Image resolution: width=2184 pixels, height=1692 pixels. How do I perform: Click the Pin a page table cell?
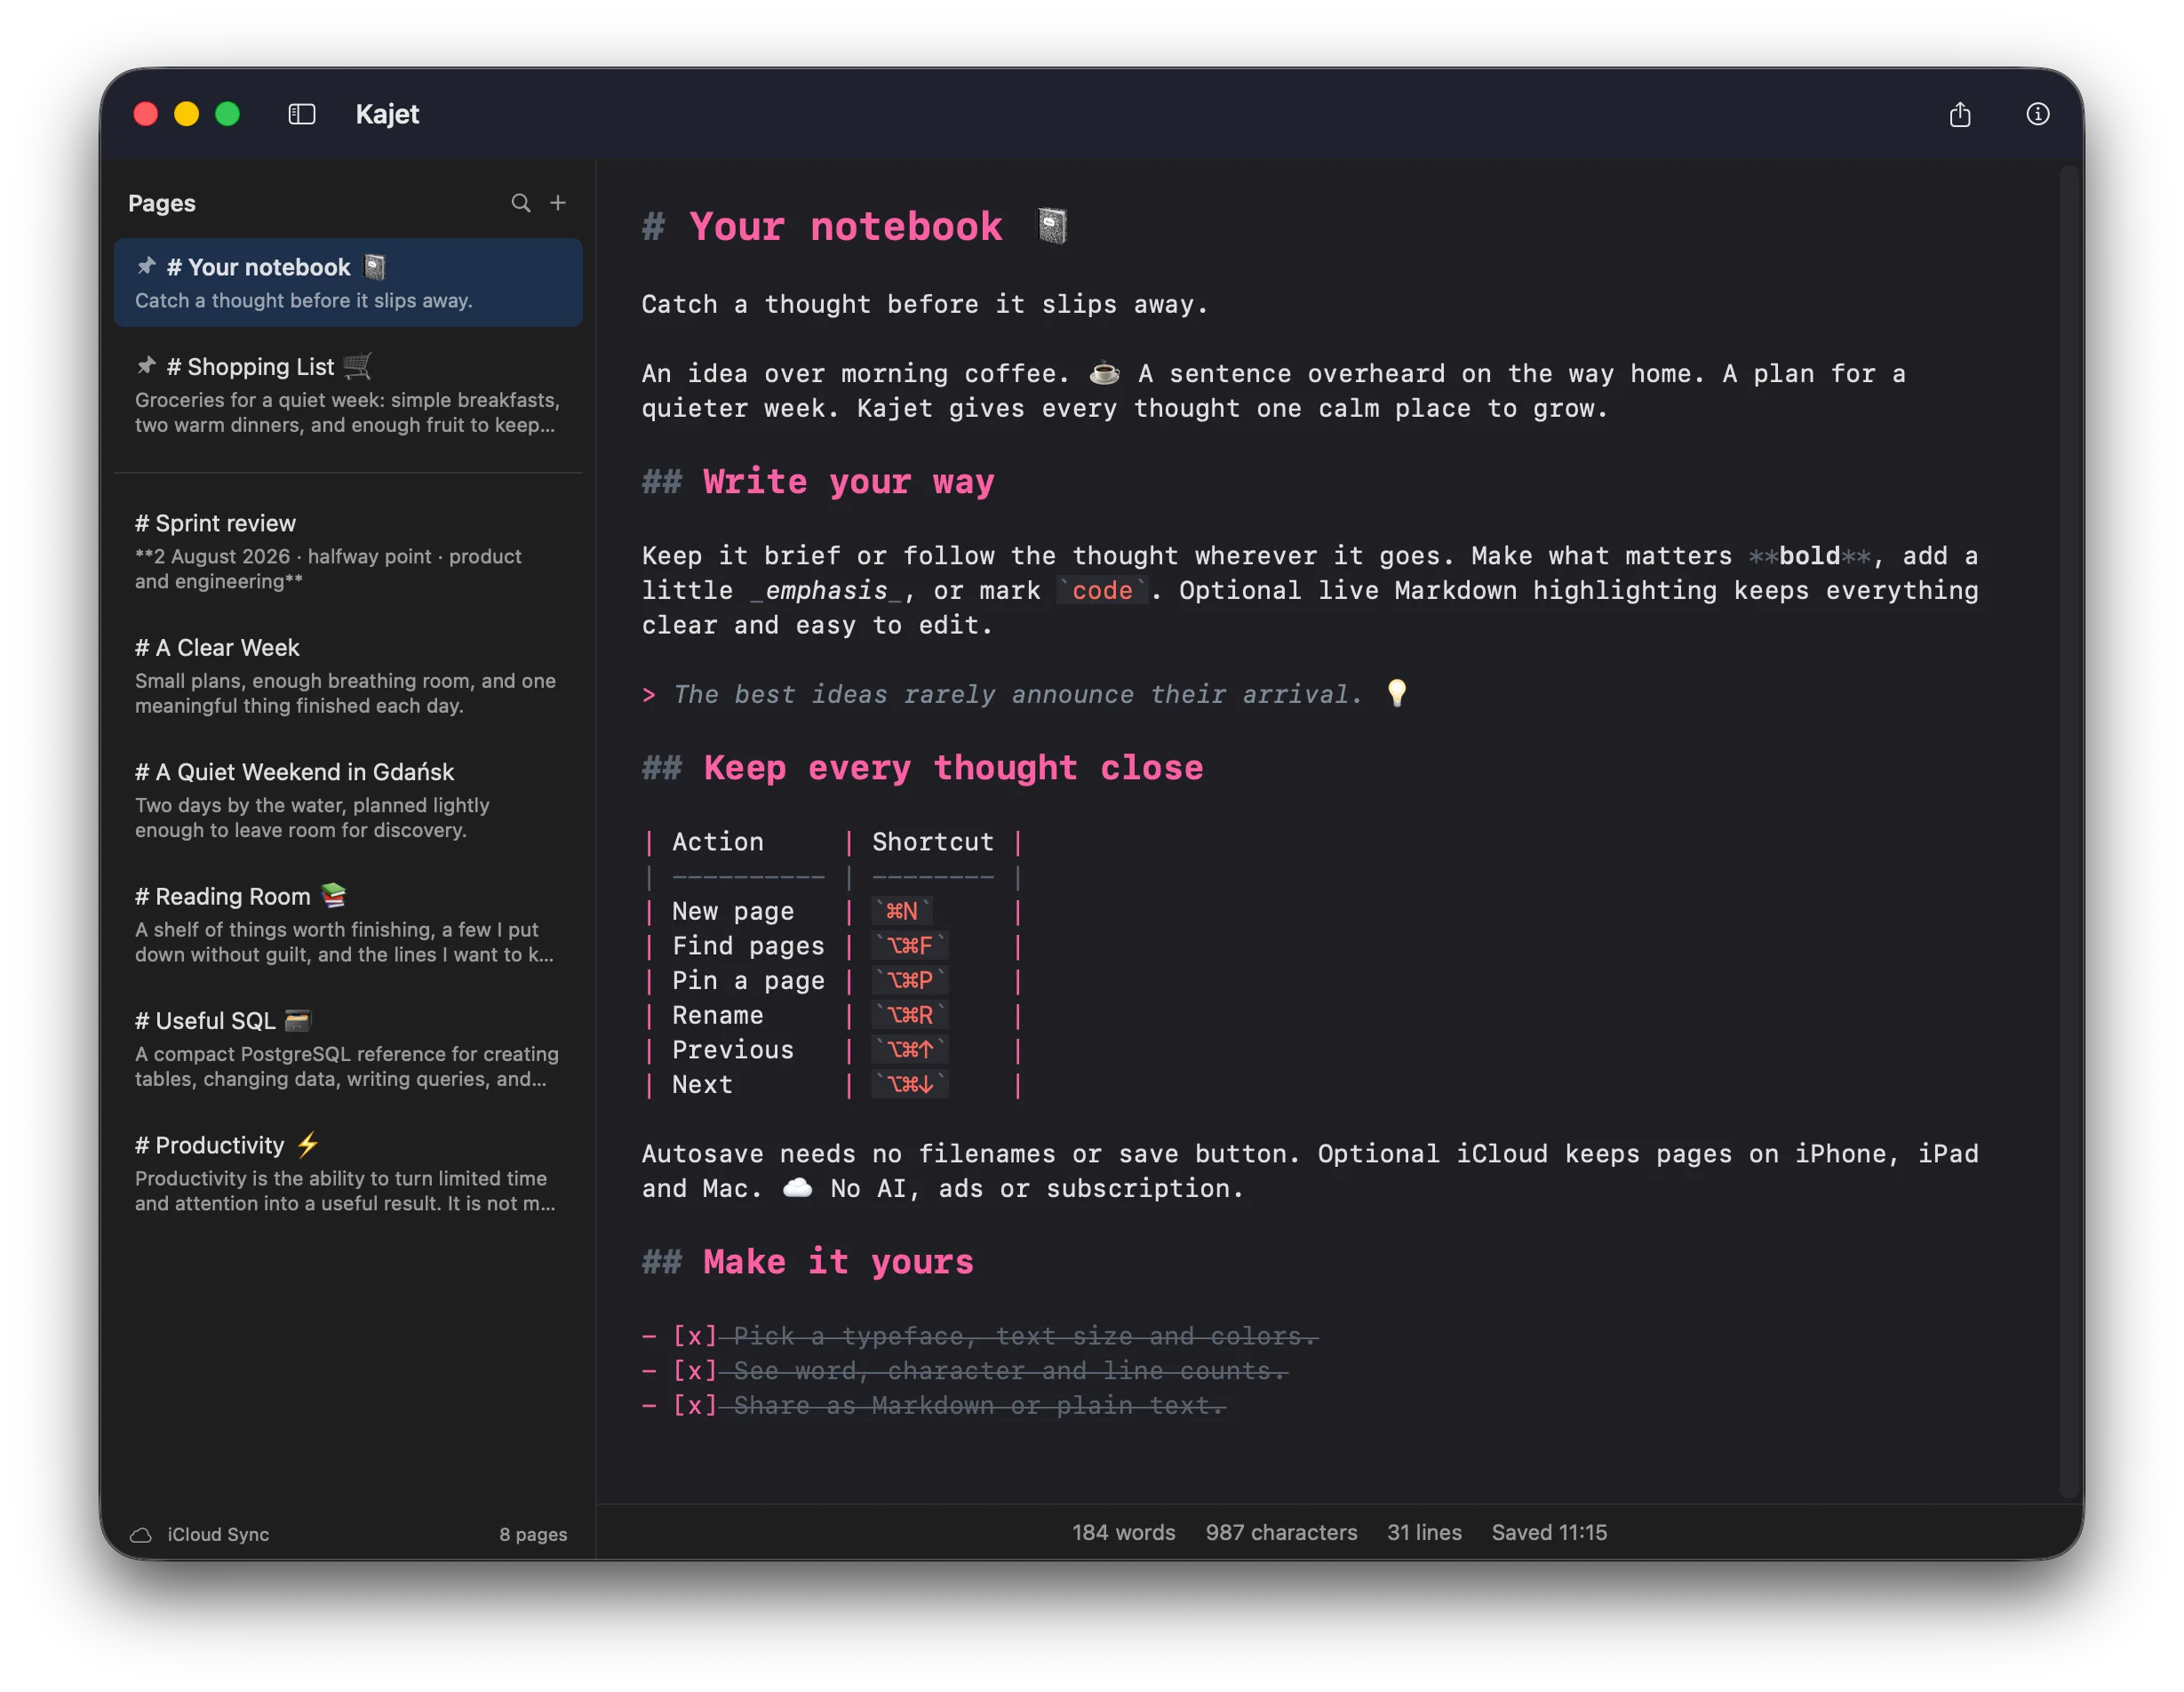point(748,980)
